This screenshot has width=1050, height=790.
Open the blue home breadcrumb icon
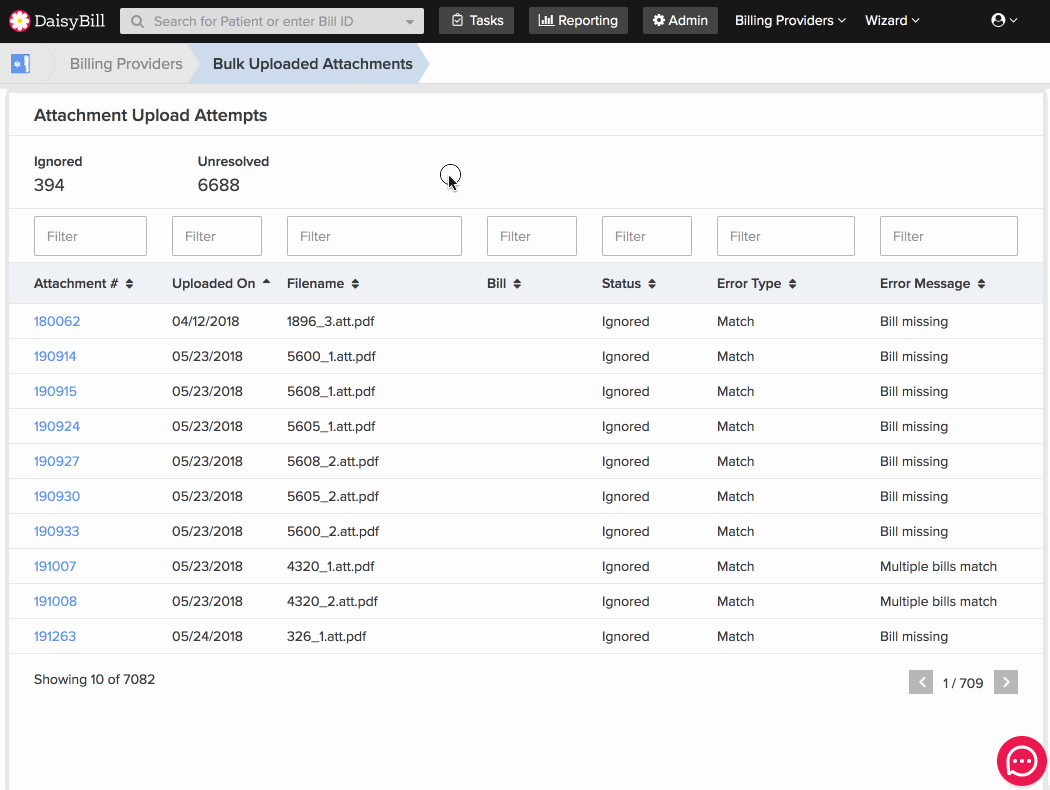coord(20,64)
